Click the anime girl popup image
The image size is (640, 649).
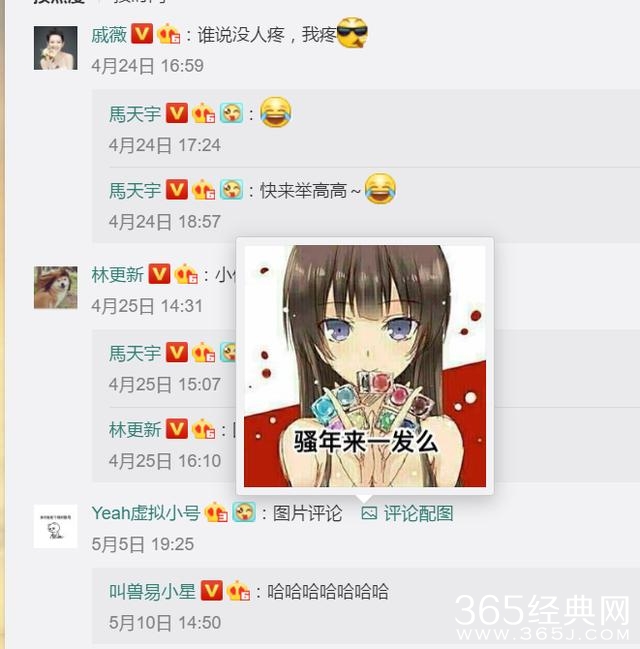(365, 366)
